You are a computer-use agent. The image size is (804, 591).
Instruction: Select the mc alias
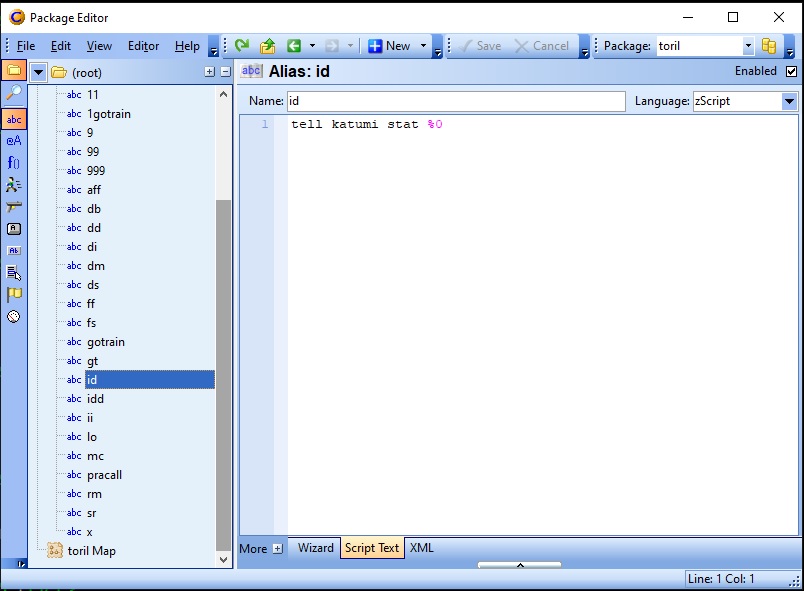pyautogui.click(x=95, y=456)
